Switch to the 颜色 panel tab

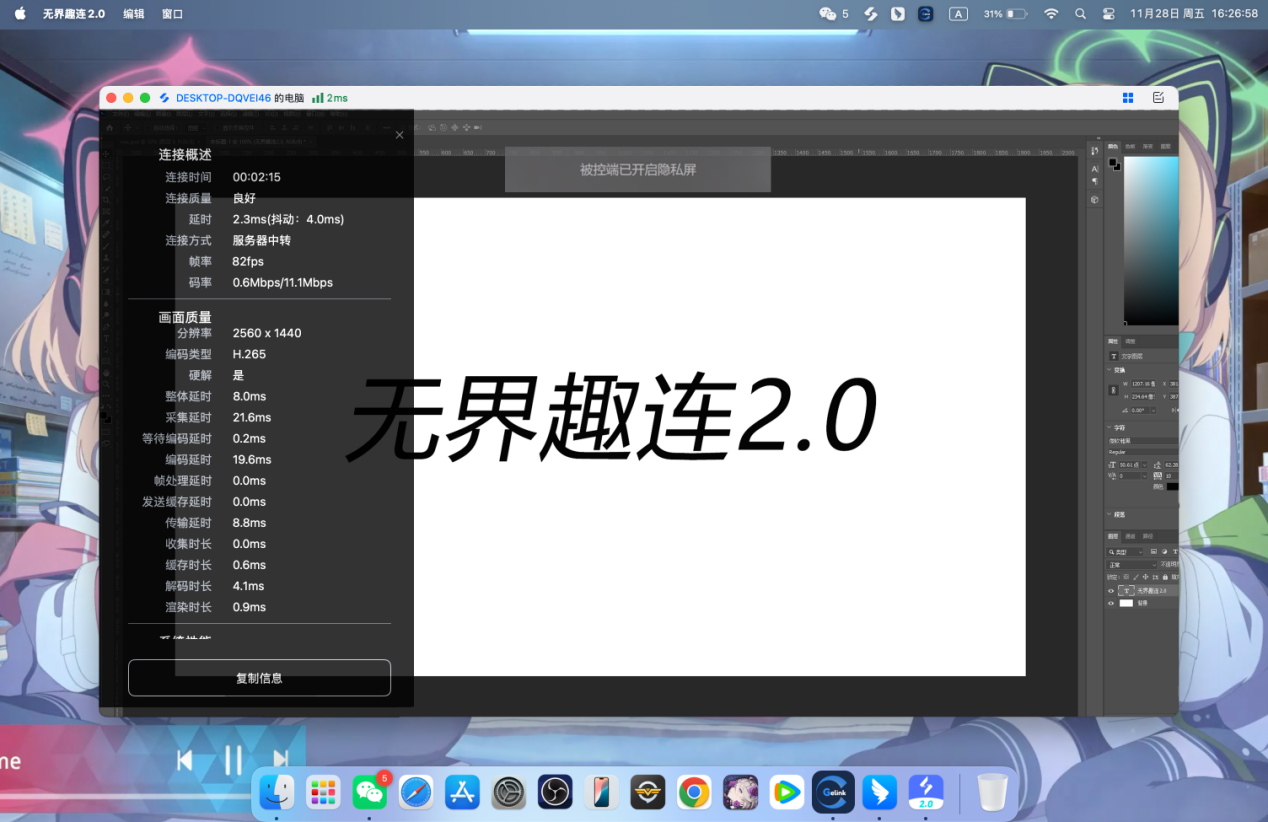tap(1113, 146)
